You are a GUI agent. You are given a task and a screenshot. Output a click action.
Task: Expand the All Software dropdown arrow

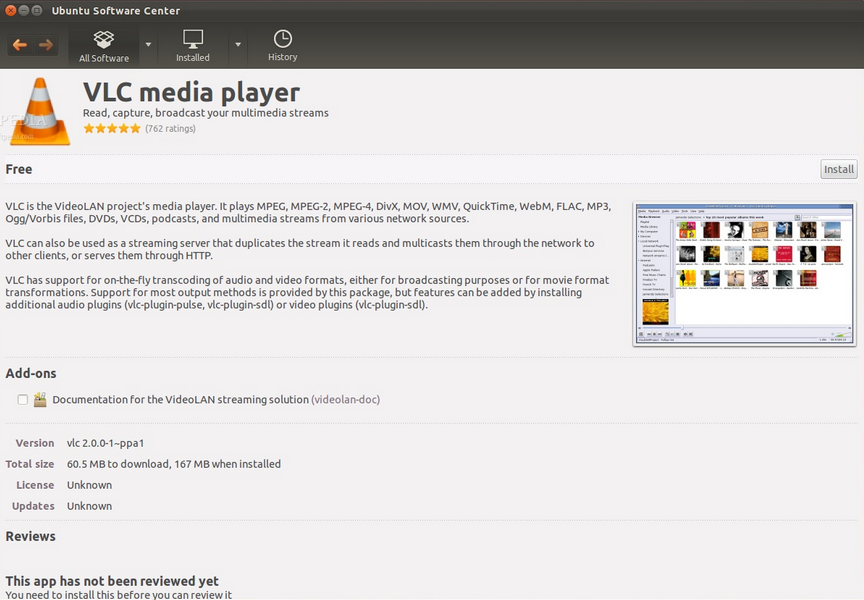148,45
